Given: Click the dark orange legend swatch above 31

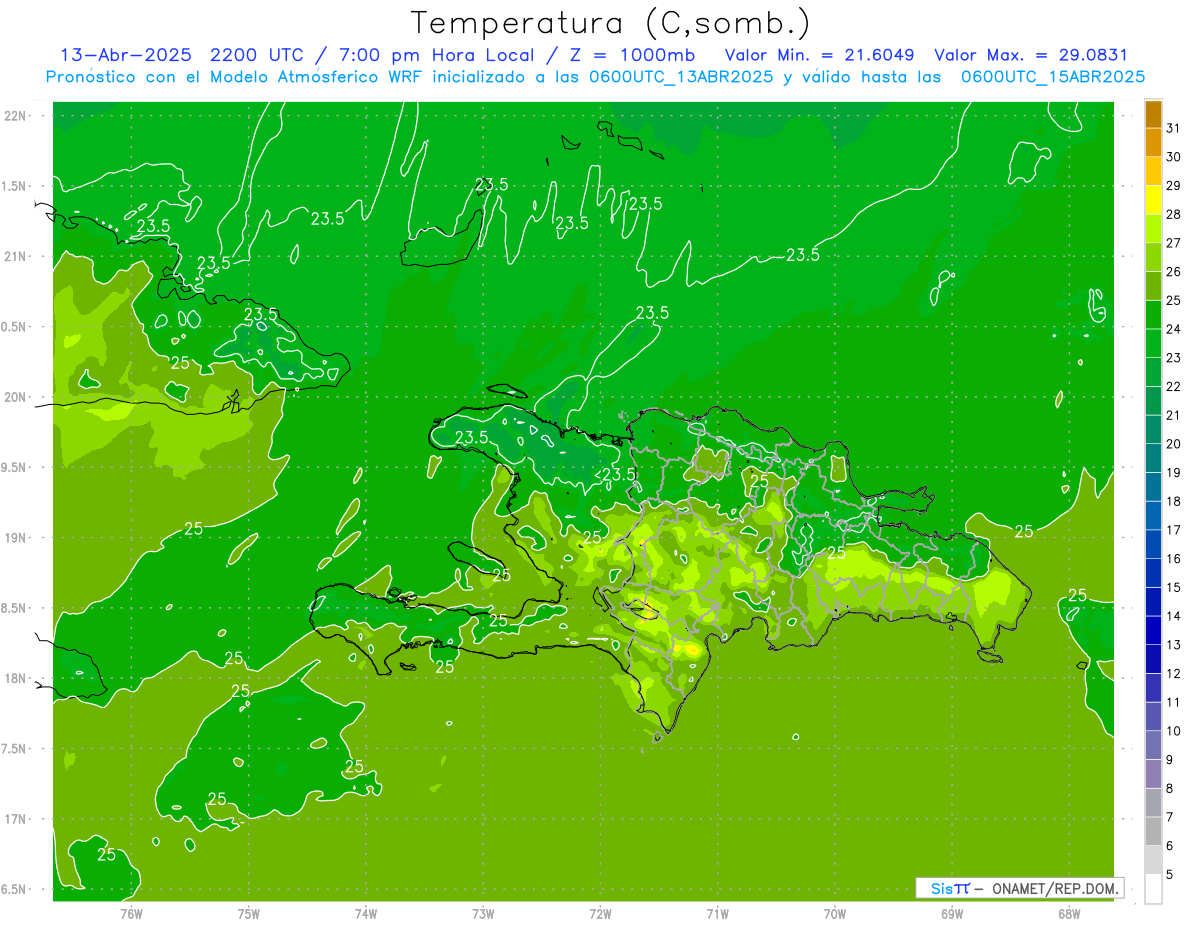Looking at the screenshot, I should (x=1153, y=114).
